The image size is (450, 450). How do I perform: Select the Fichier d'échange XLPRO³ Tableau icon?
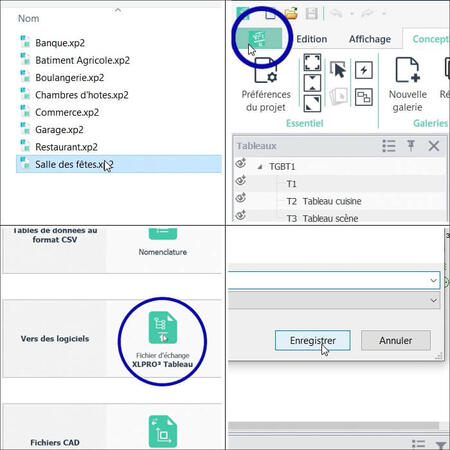tap(163, 328)
